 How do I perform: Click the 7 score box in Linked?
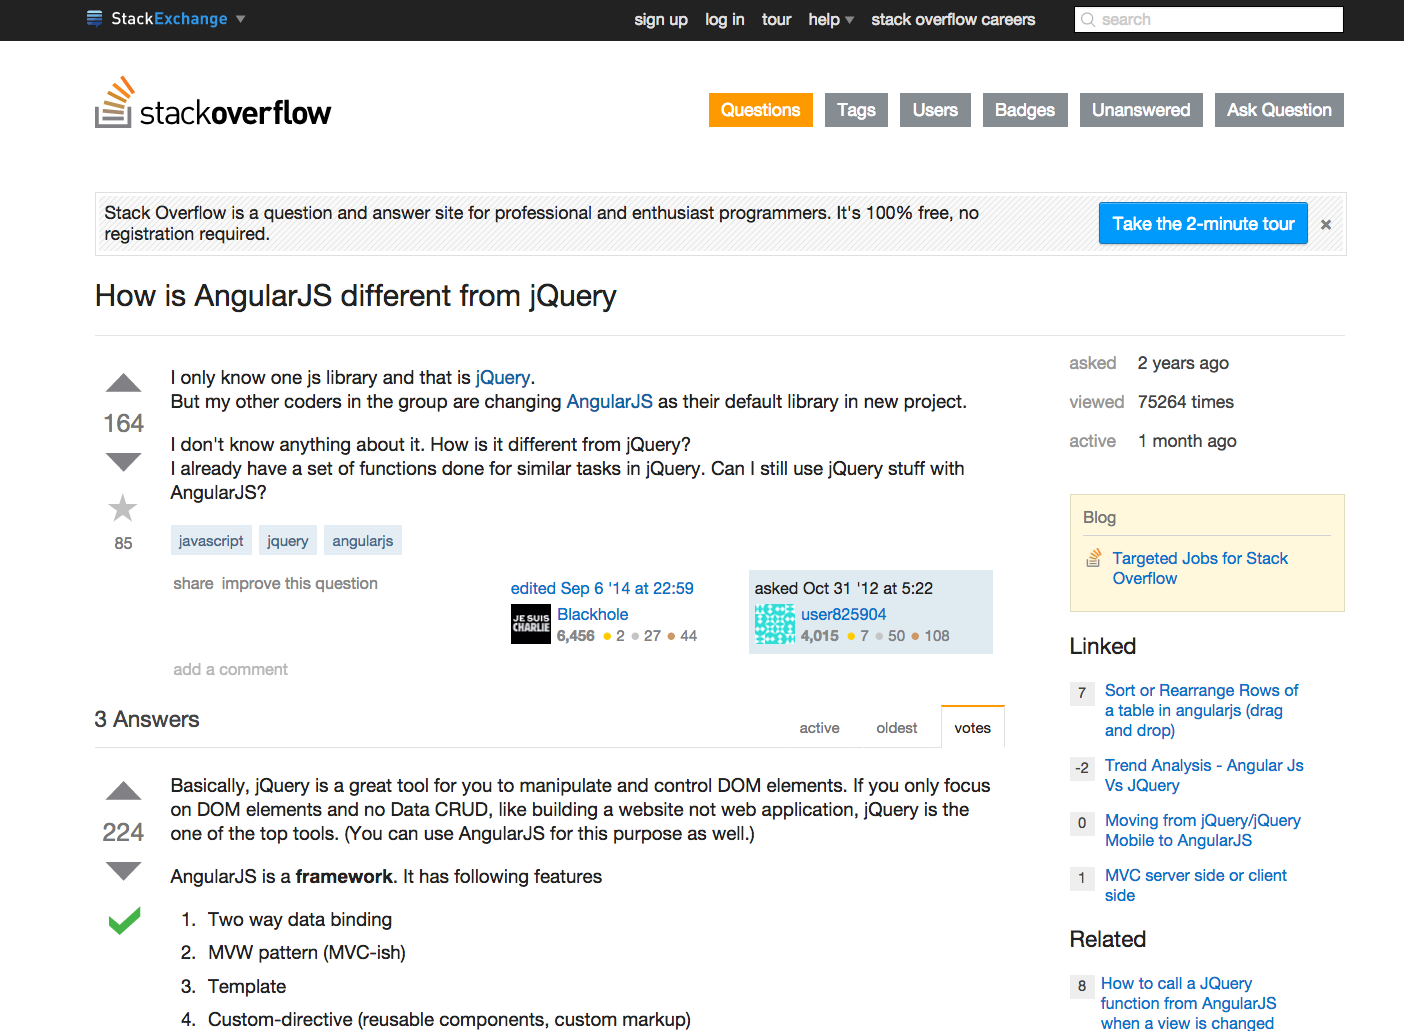1082,693
